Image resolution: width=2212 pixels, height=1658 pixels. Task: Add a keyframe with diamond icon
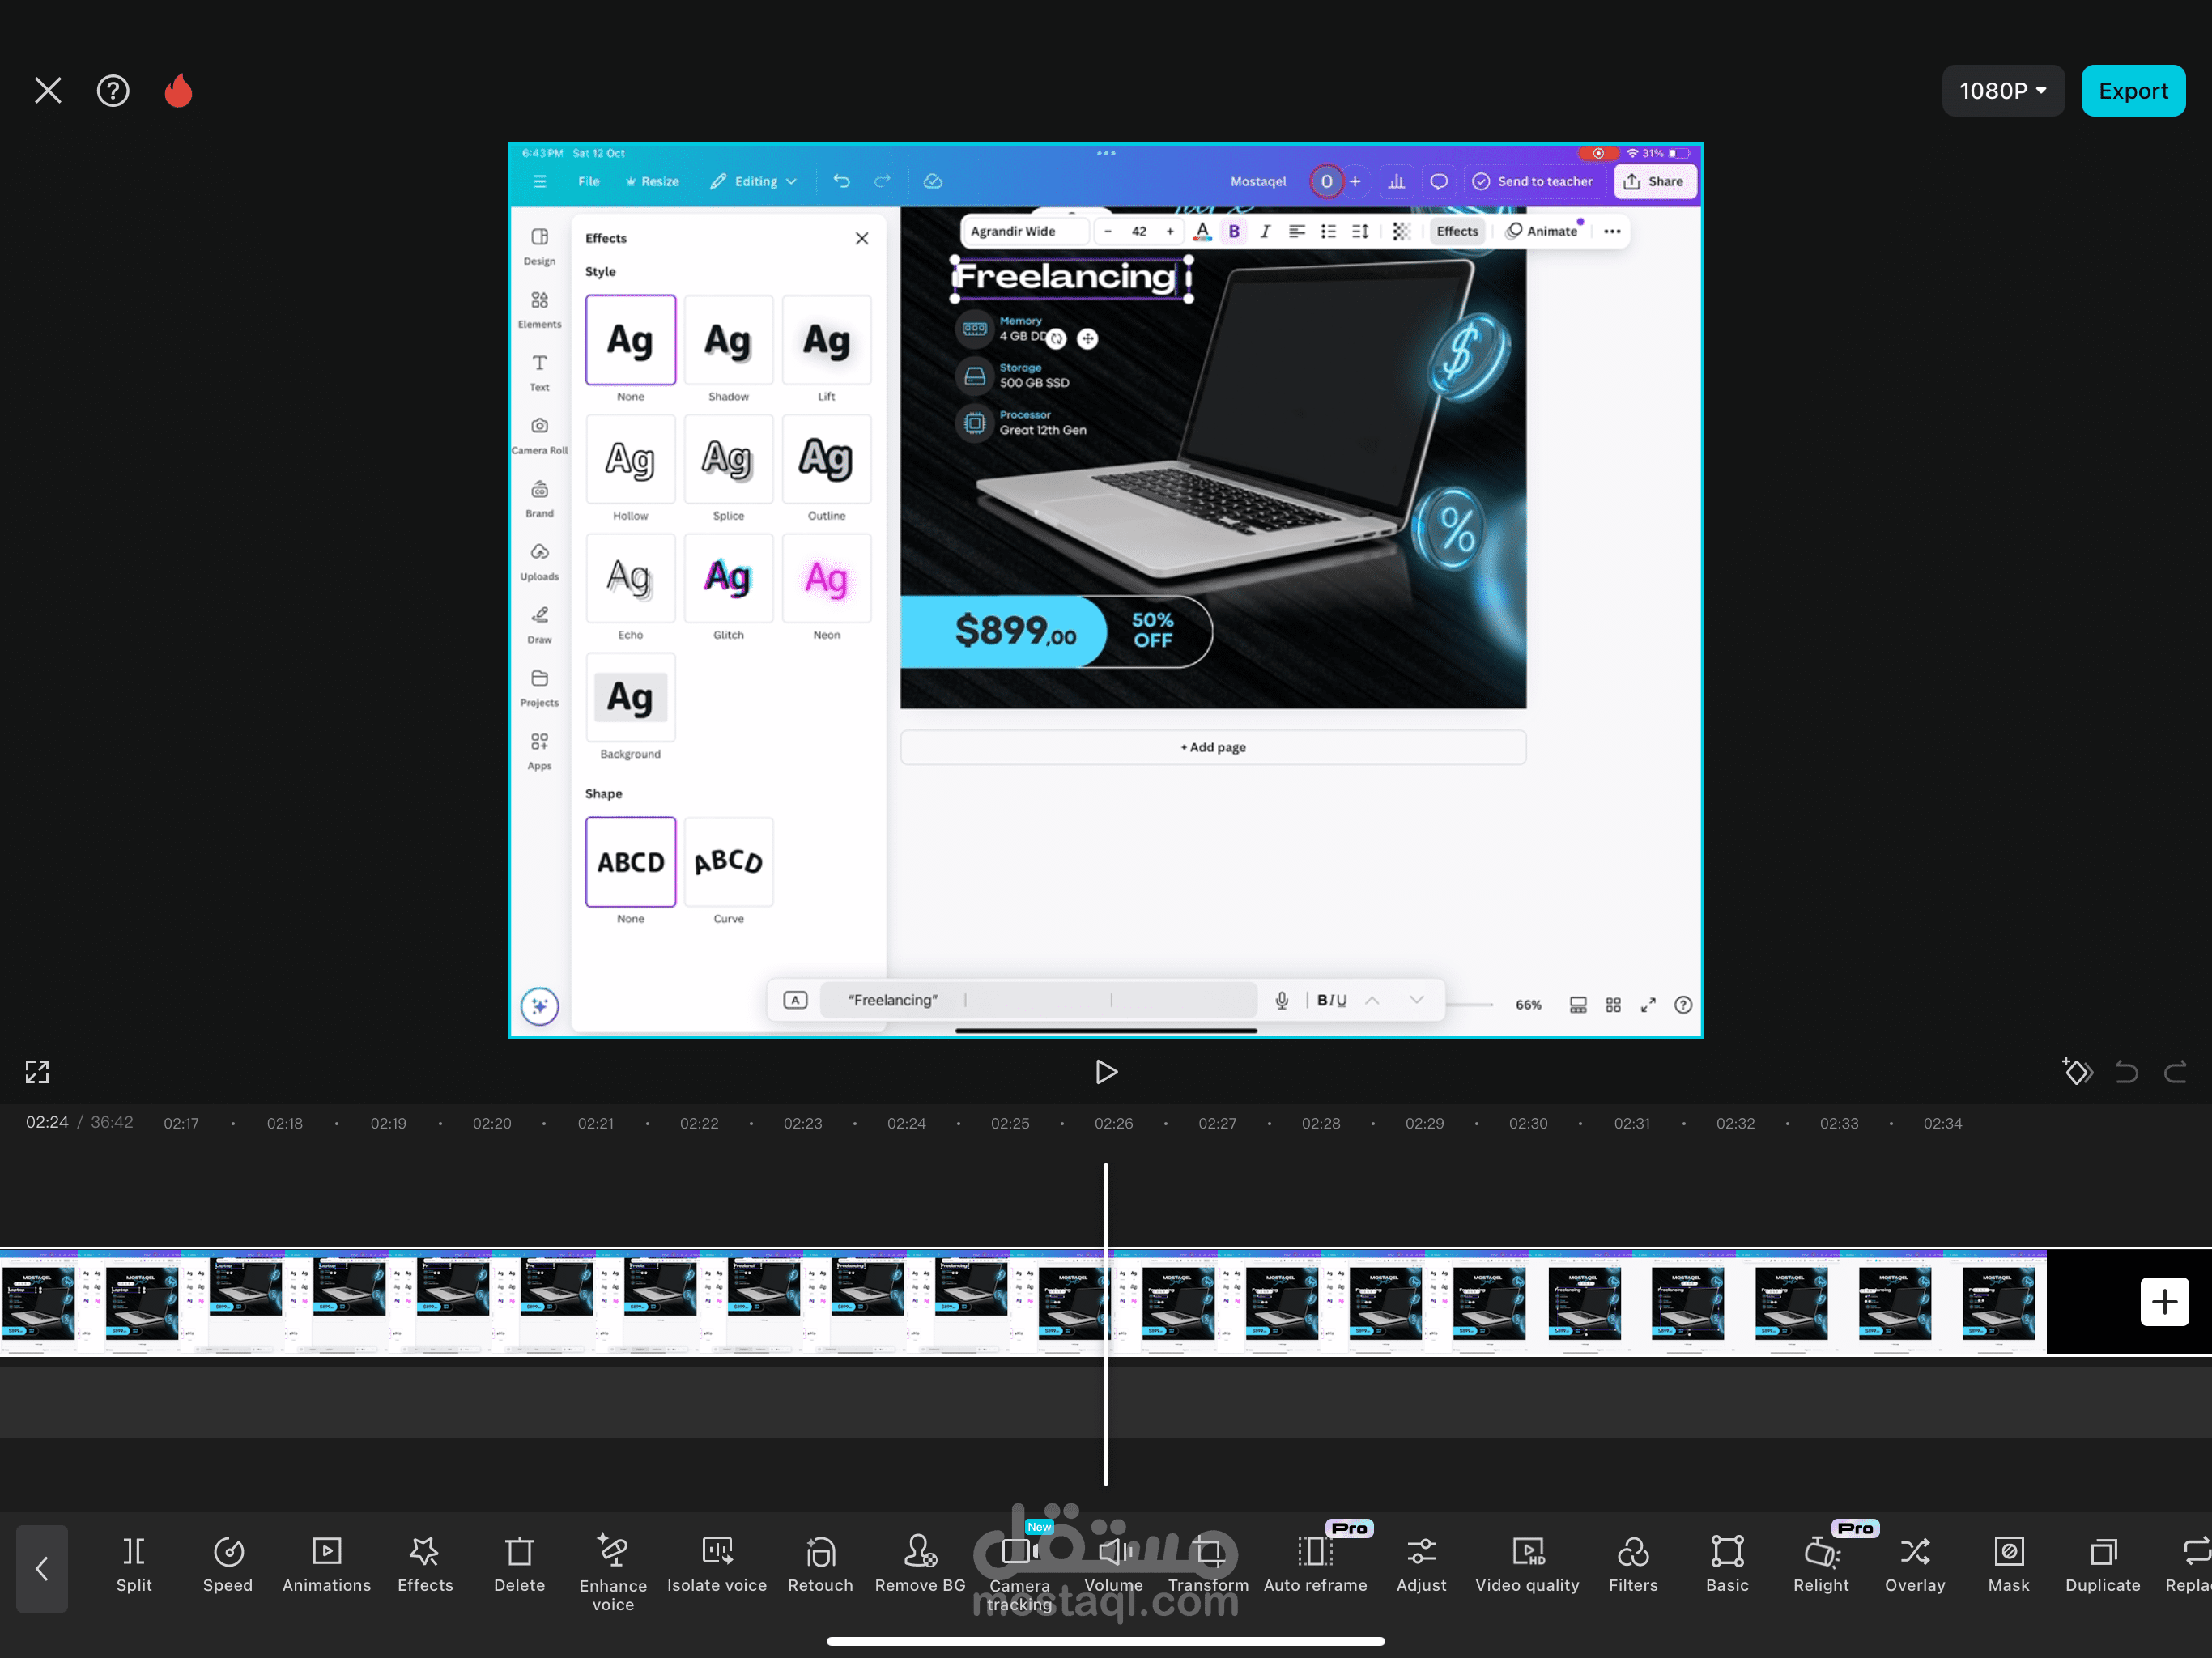pos(2077,1072)
